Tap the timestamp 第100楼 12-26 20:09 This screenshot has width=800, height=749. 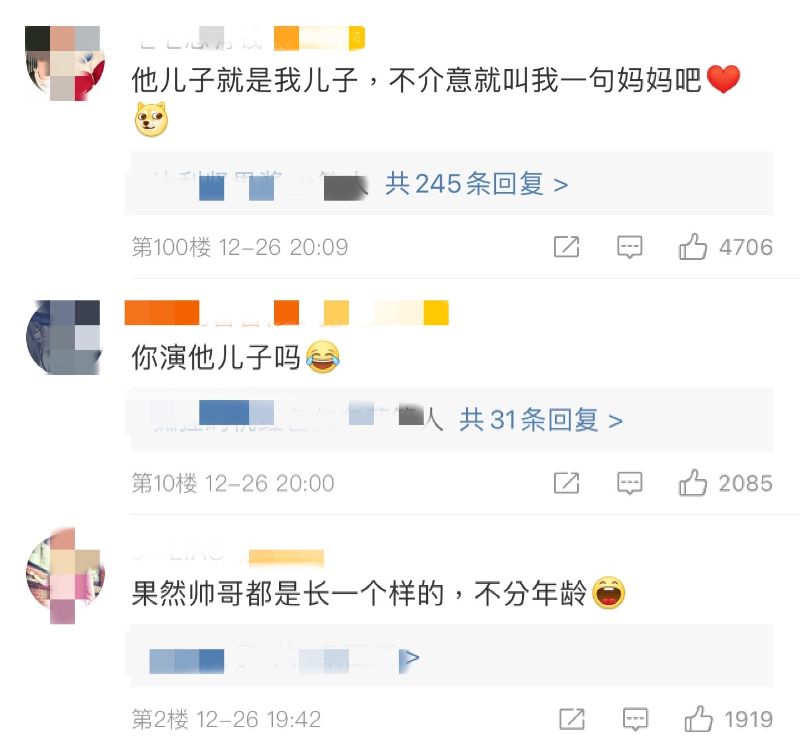coord(240,247)
